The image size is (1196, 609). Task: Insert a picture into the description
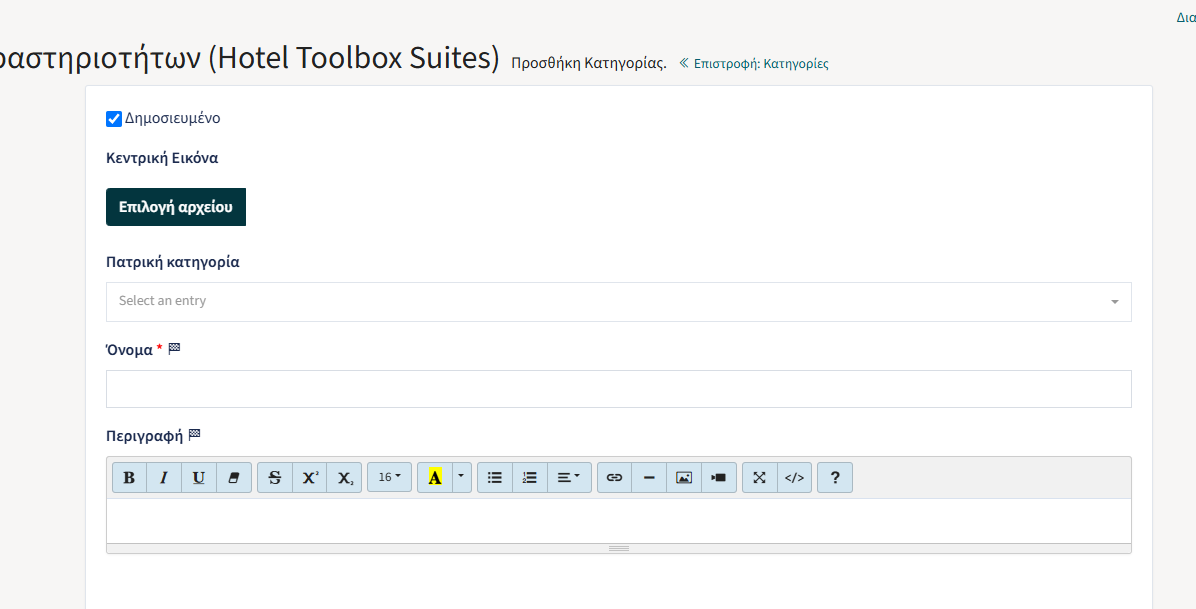(x=684, y=478)
